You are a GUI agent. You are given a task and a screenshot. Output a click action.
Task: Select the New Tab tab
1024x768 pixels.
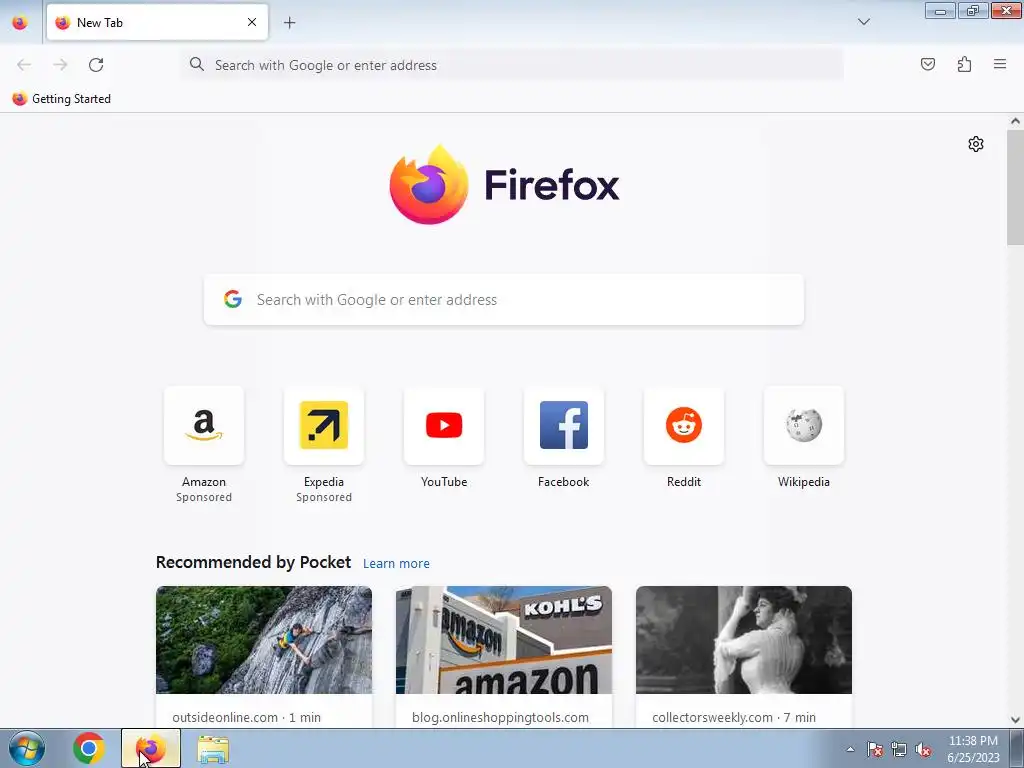(157, 22)
